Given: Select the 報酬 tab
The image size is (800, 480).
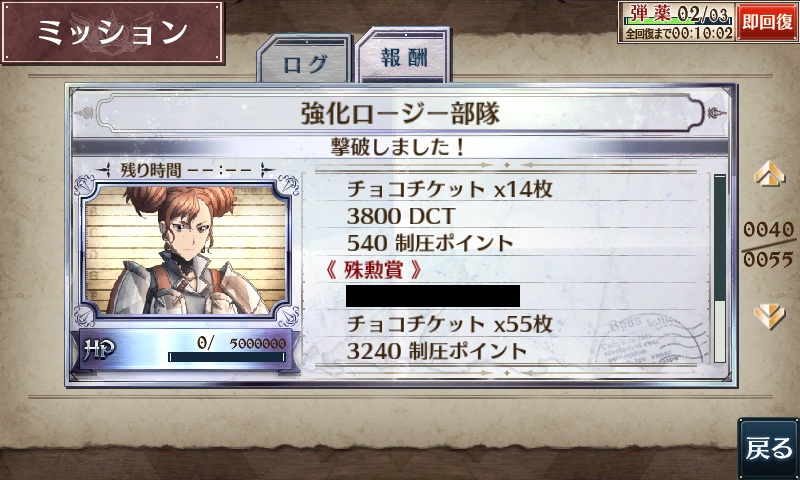Looking at the screenshot, I should click(x=403, y=55).
